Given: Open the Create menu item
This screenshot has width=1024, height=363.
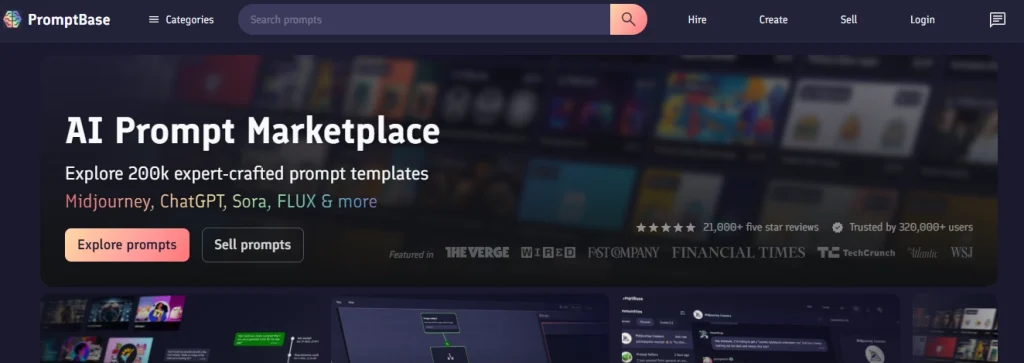Looking at the screenshot, I should pyautogui.click(x=773, y=20).
